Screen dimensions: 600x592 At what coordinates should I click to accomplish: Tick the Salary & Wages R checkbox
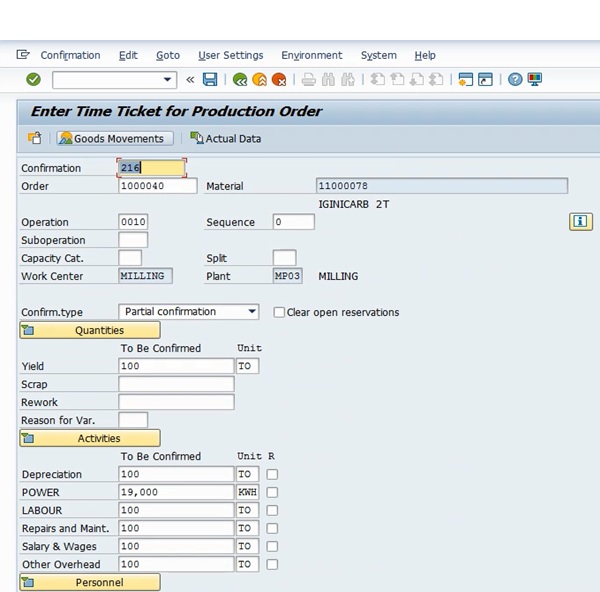(x=272, y=546)
